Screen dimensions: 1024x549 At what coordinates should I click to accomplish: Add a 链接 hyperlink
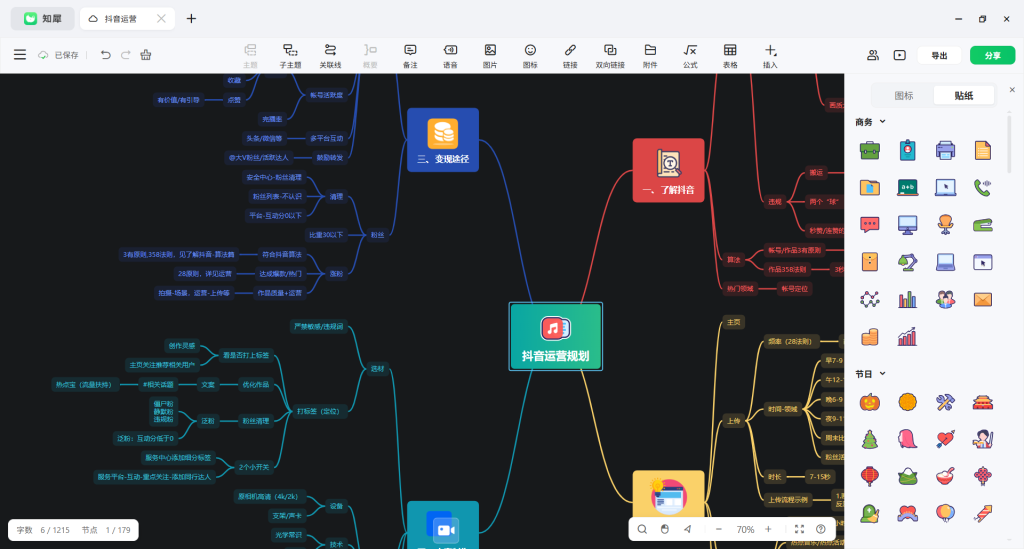click(570, 56)
